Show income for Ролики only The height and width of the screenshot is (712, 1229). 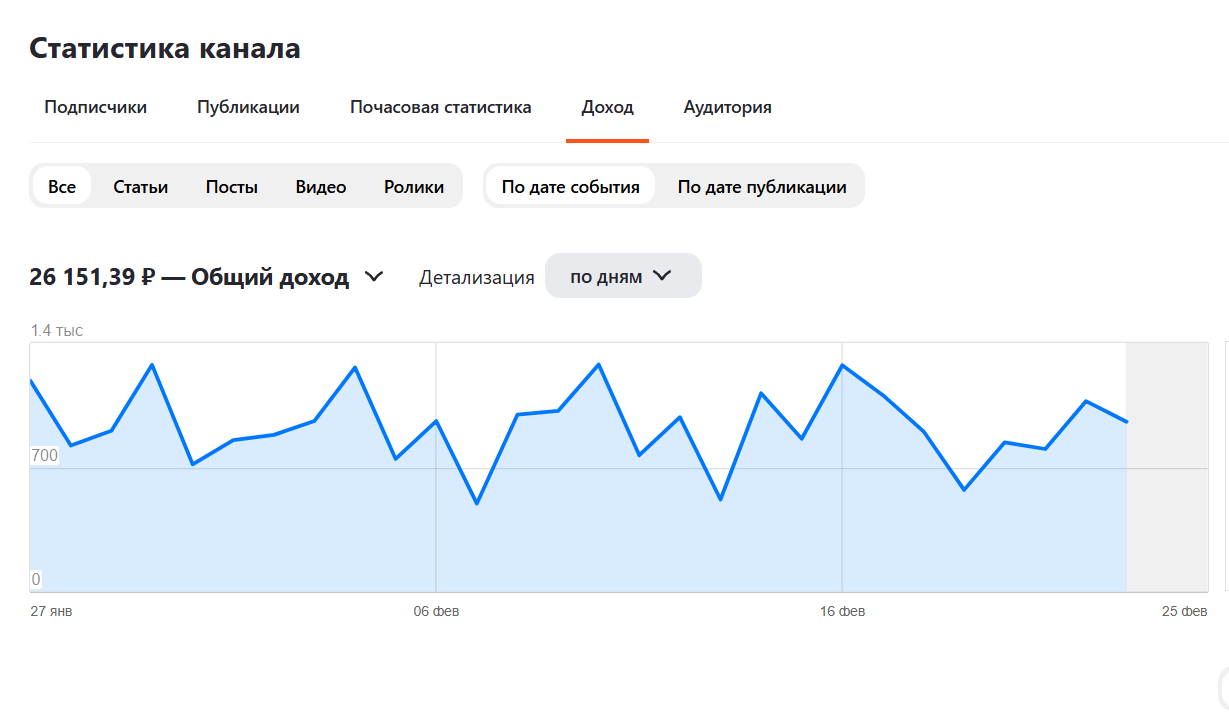pyautogui.click(x=414, y=187)
